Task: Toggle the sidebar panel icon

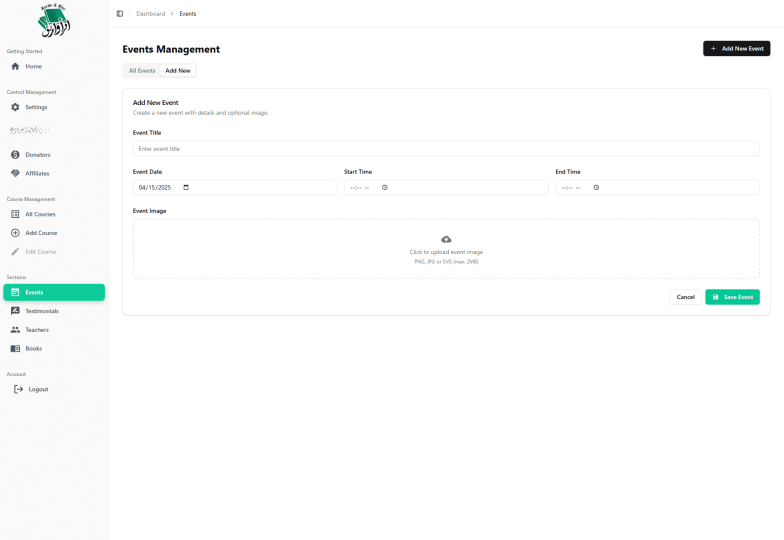Action: (x=120, y=14)
